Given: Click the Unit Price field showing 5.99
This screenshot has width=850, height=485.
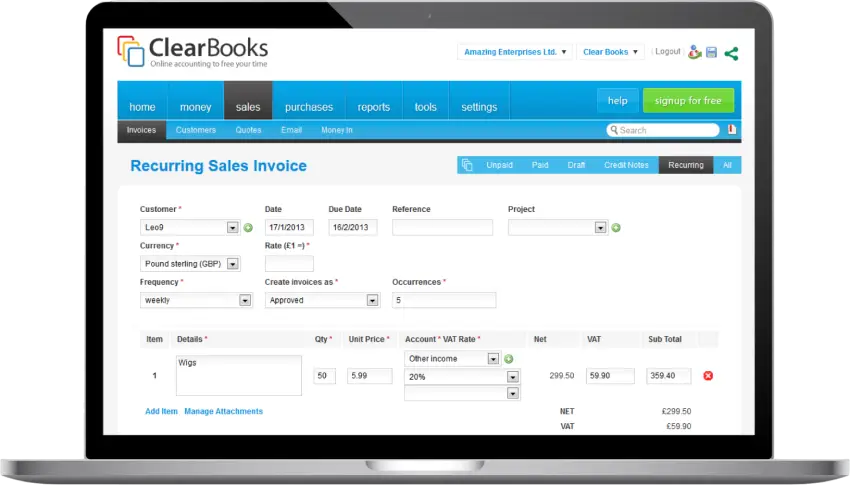Looking at the screenshot, I should [370, 376].
